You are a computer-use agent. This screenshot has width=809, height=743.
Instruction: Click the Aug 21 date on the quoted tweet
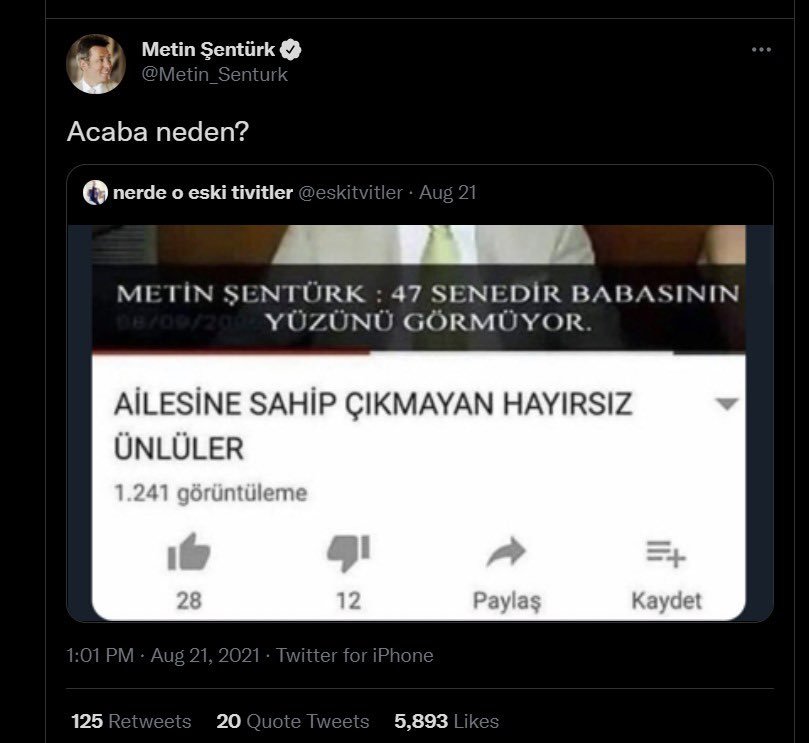(x=448, y=192)
